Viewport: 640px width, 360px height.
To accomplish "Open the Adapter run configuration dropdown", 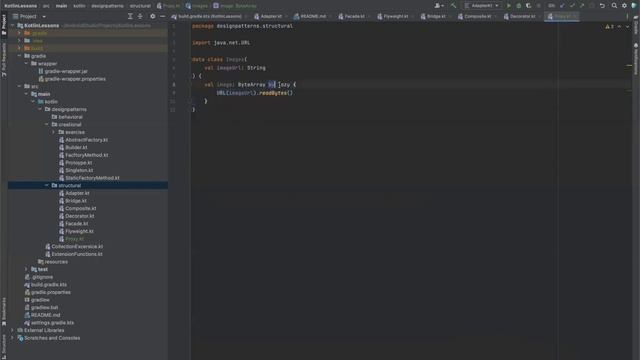I will click(x=482, y=6).
